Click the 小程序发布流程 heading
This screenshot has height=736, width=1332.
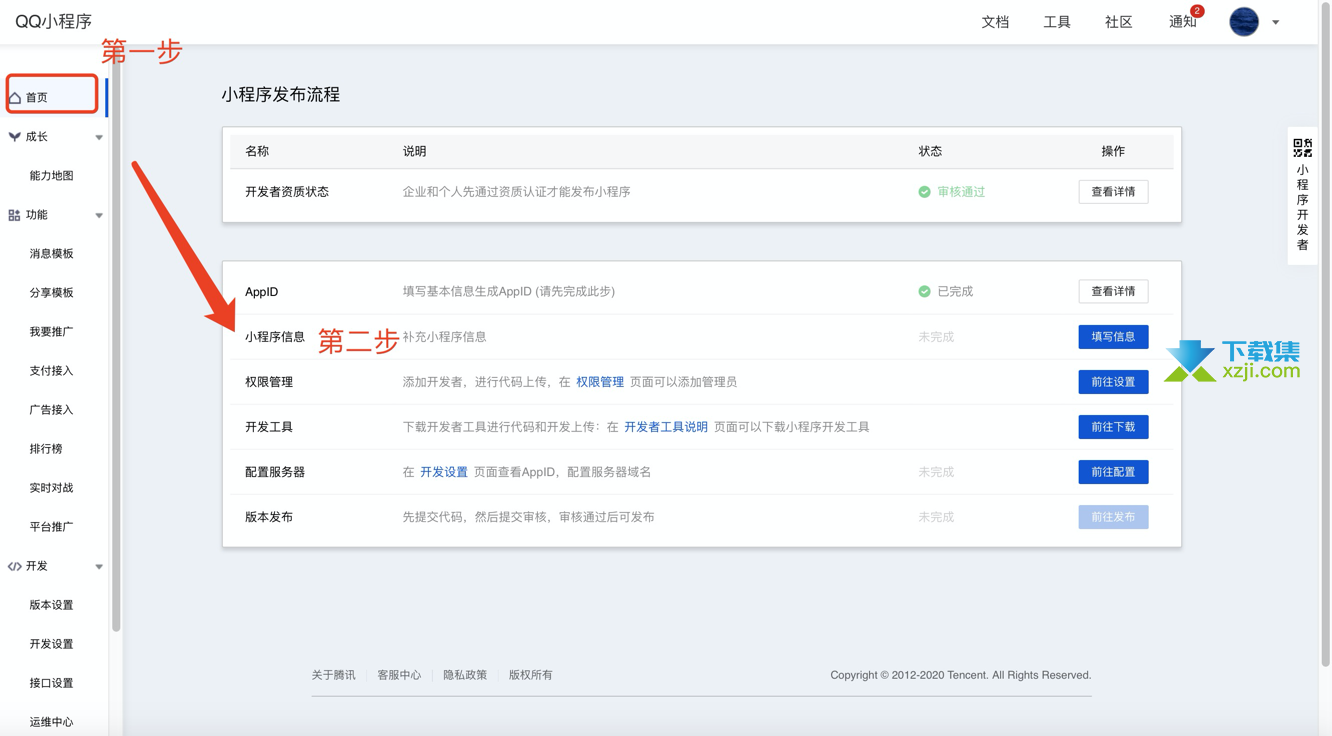pyautogui.click(x=281, y=95)
